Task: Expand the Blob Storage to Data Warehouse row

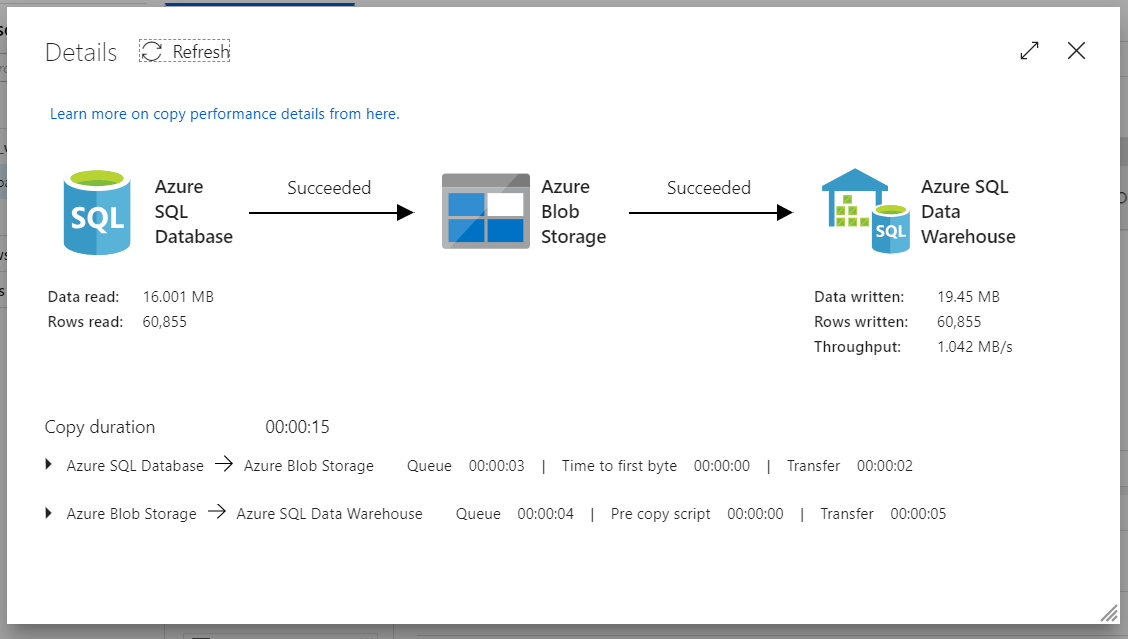Action: [x=50, y=513]
